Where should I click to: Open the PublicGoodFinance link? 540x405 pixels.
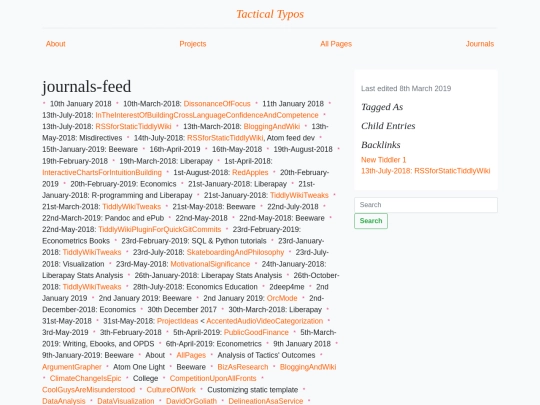tap(256, 332)
